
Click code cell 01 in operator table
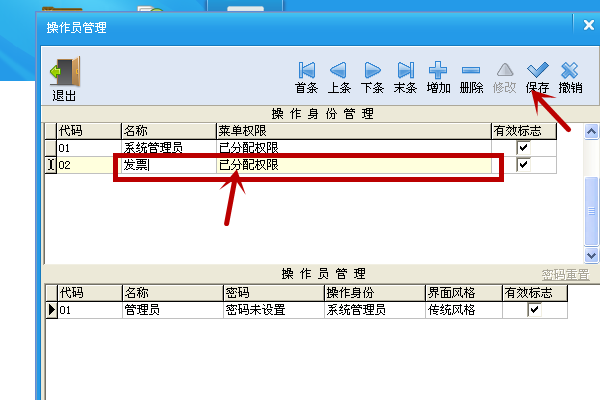click(x=90, y=310)
